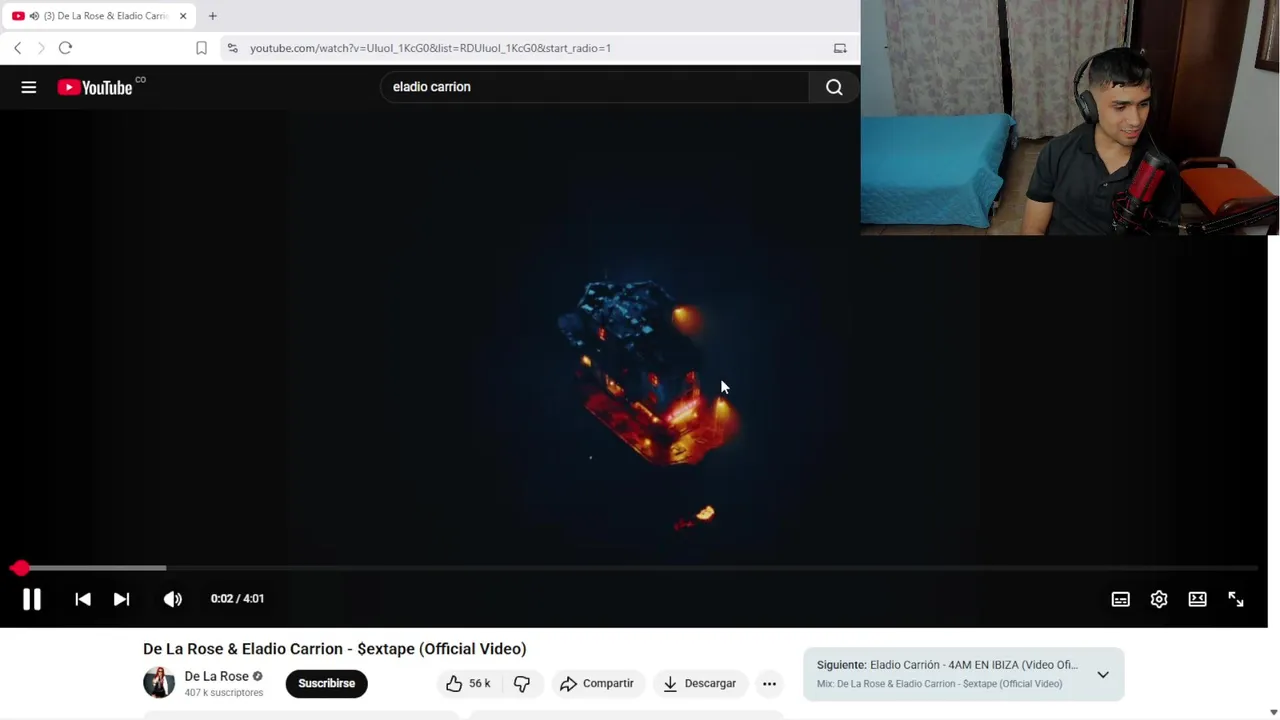The width and height of the screenshot is (1280, 720).
Task: Like the video with 56 k
Action: coord(468,683)
